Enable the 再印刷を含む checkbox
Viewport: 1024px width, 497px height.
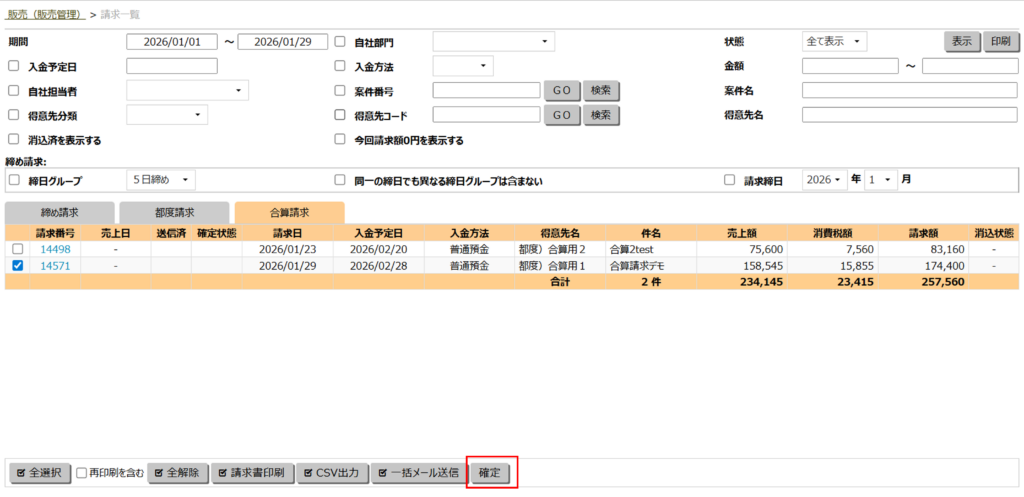[x=83, y=473]
